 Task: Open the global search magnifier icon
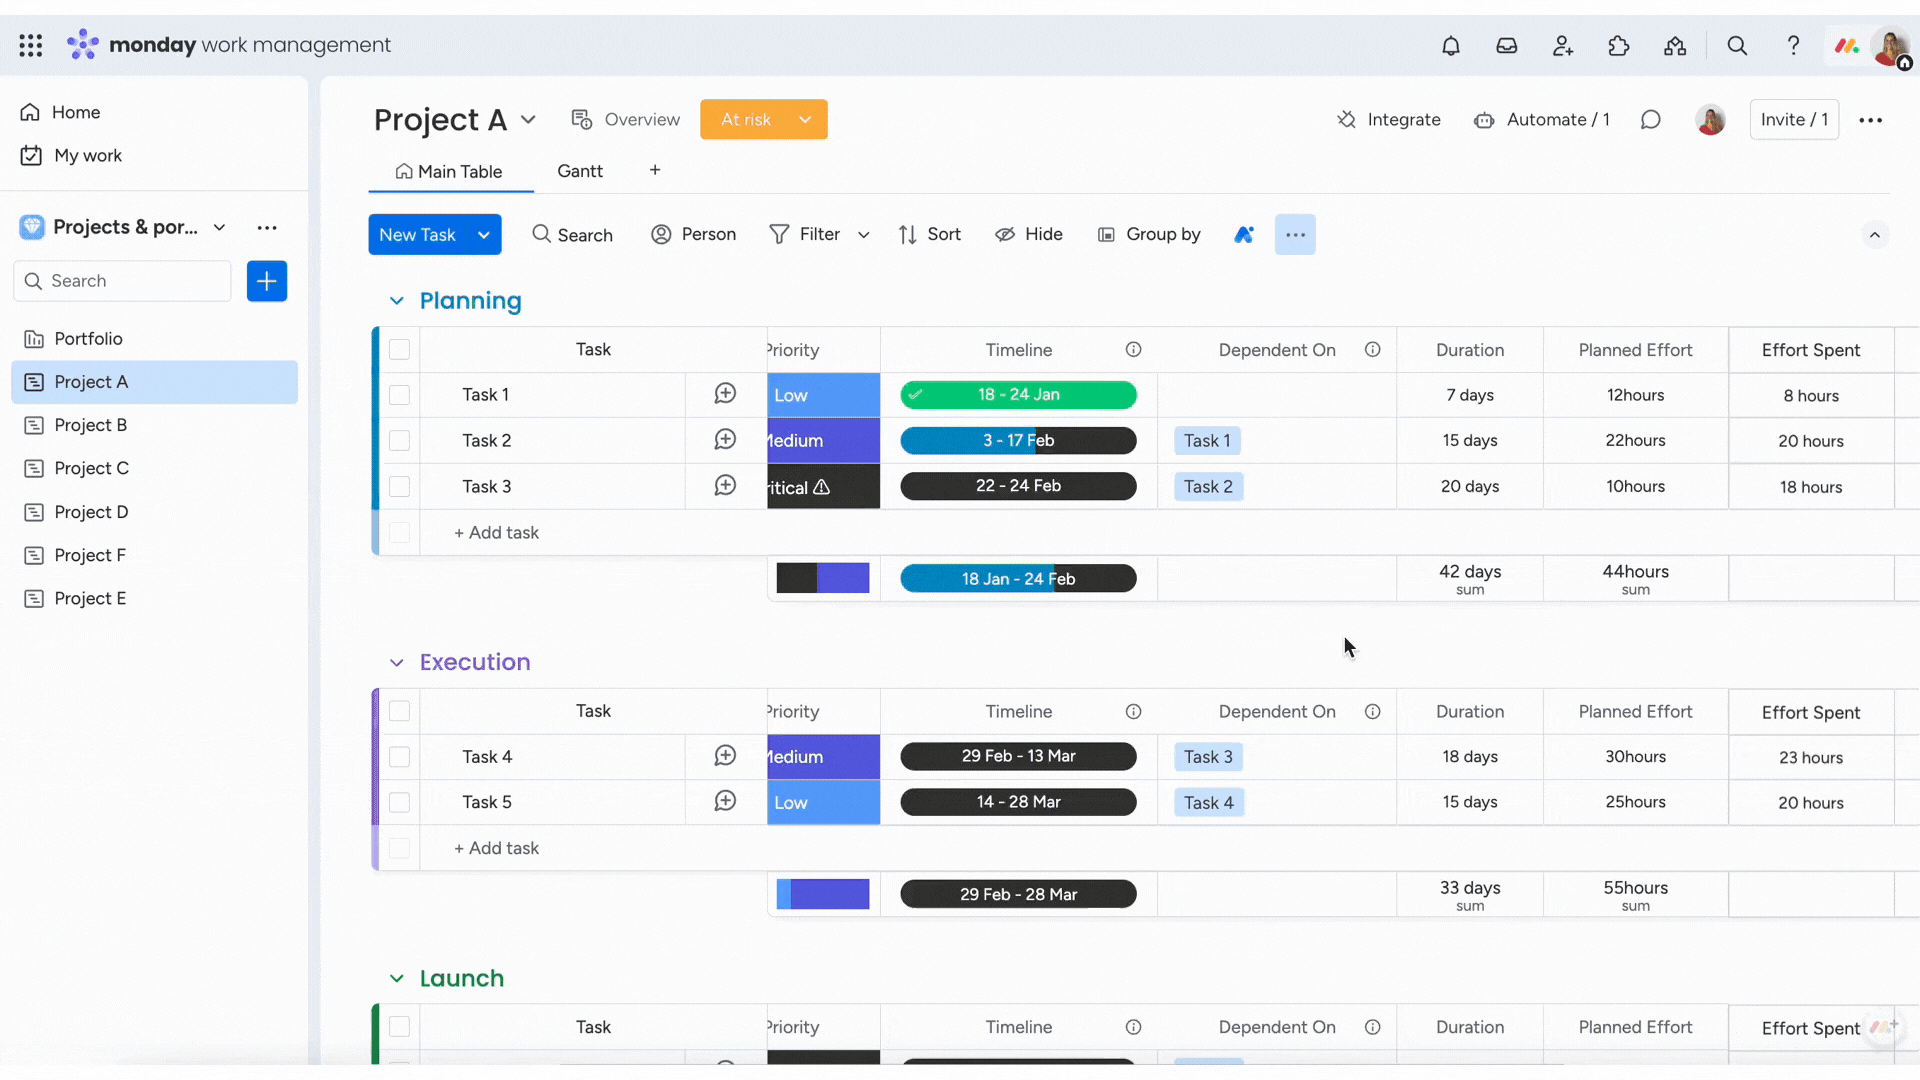click(1737, 46)
